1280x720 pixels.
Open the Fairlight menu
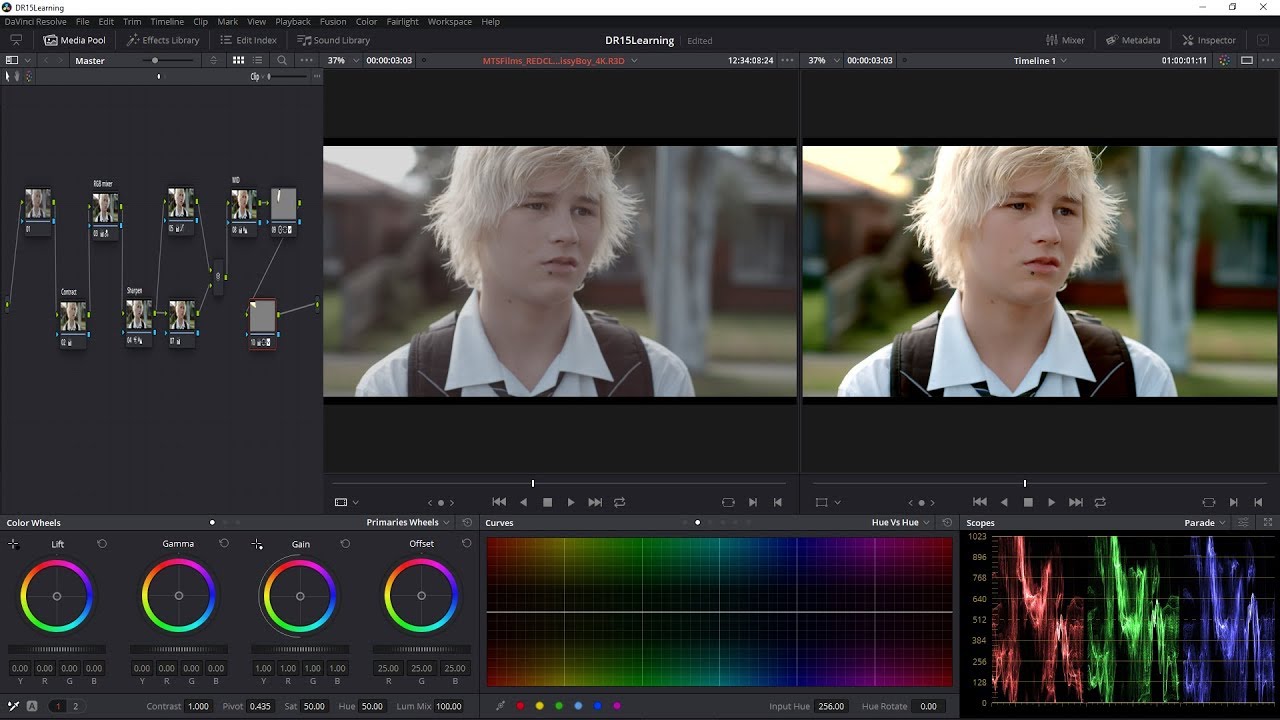(x=403, y=21)
